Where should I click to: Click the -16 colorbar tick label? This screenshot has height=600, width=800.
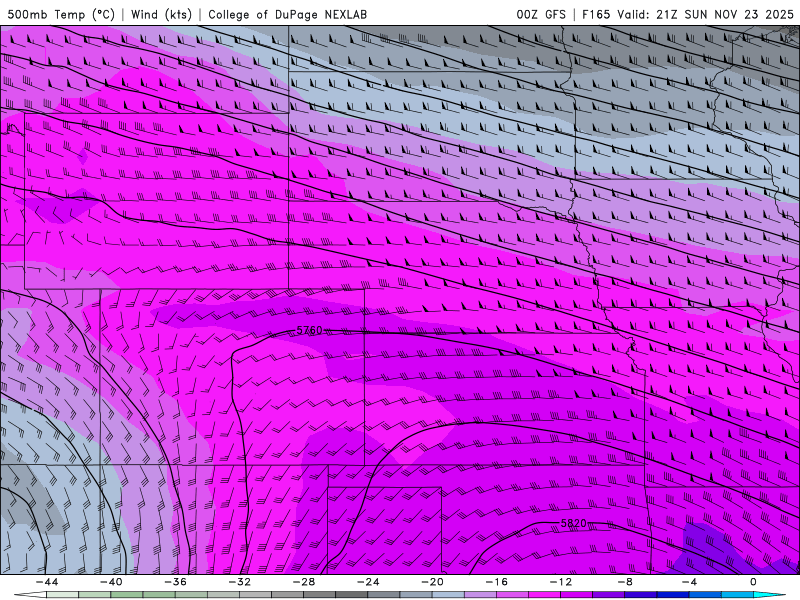click(496, 582)
